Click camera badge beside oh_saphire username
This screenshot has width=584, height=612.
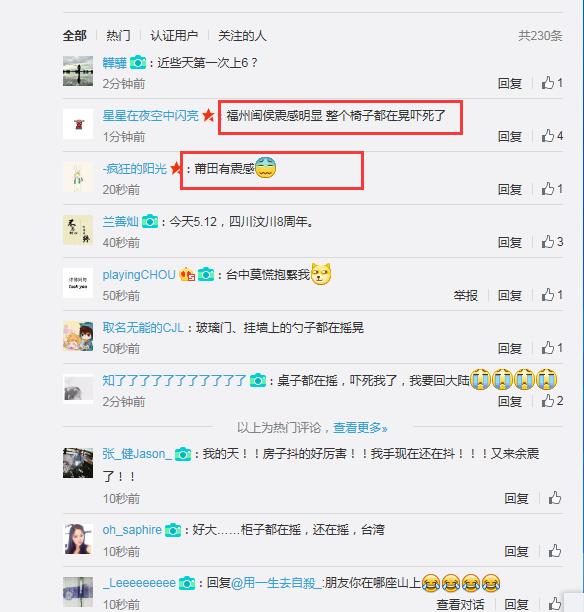pyautogui.click(x=173, y=530)
